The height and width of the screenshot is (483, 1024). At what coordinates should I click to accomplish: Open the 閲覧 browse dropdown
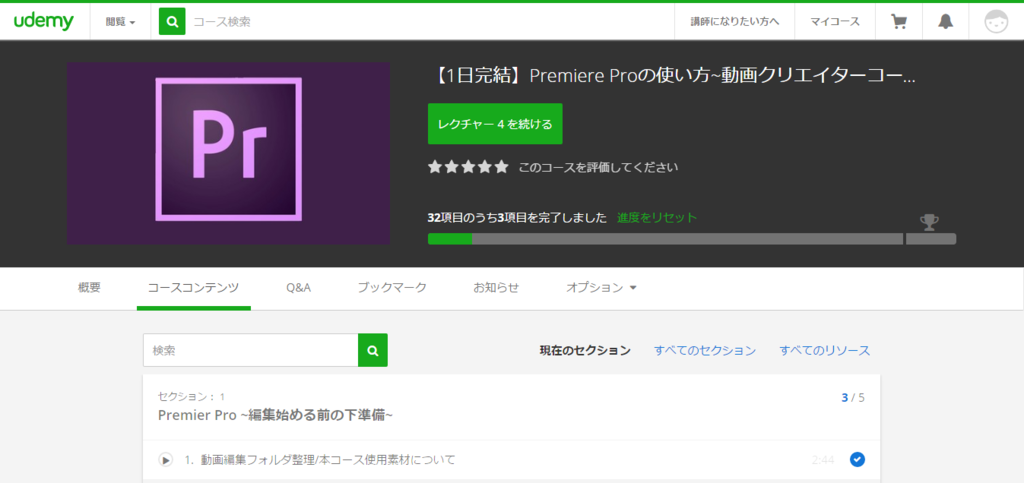(x=121, y=22)
